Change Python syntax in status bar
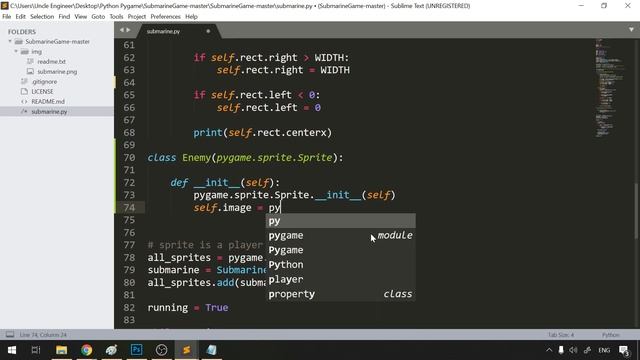Screen dimensions: 640x360 (x=611, y=335)
